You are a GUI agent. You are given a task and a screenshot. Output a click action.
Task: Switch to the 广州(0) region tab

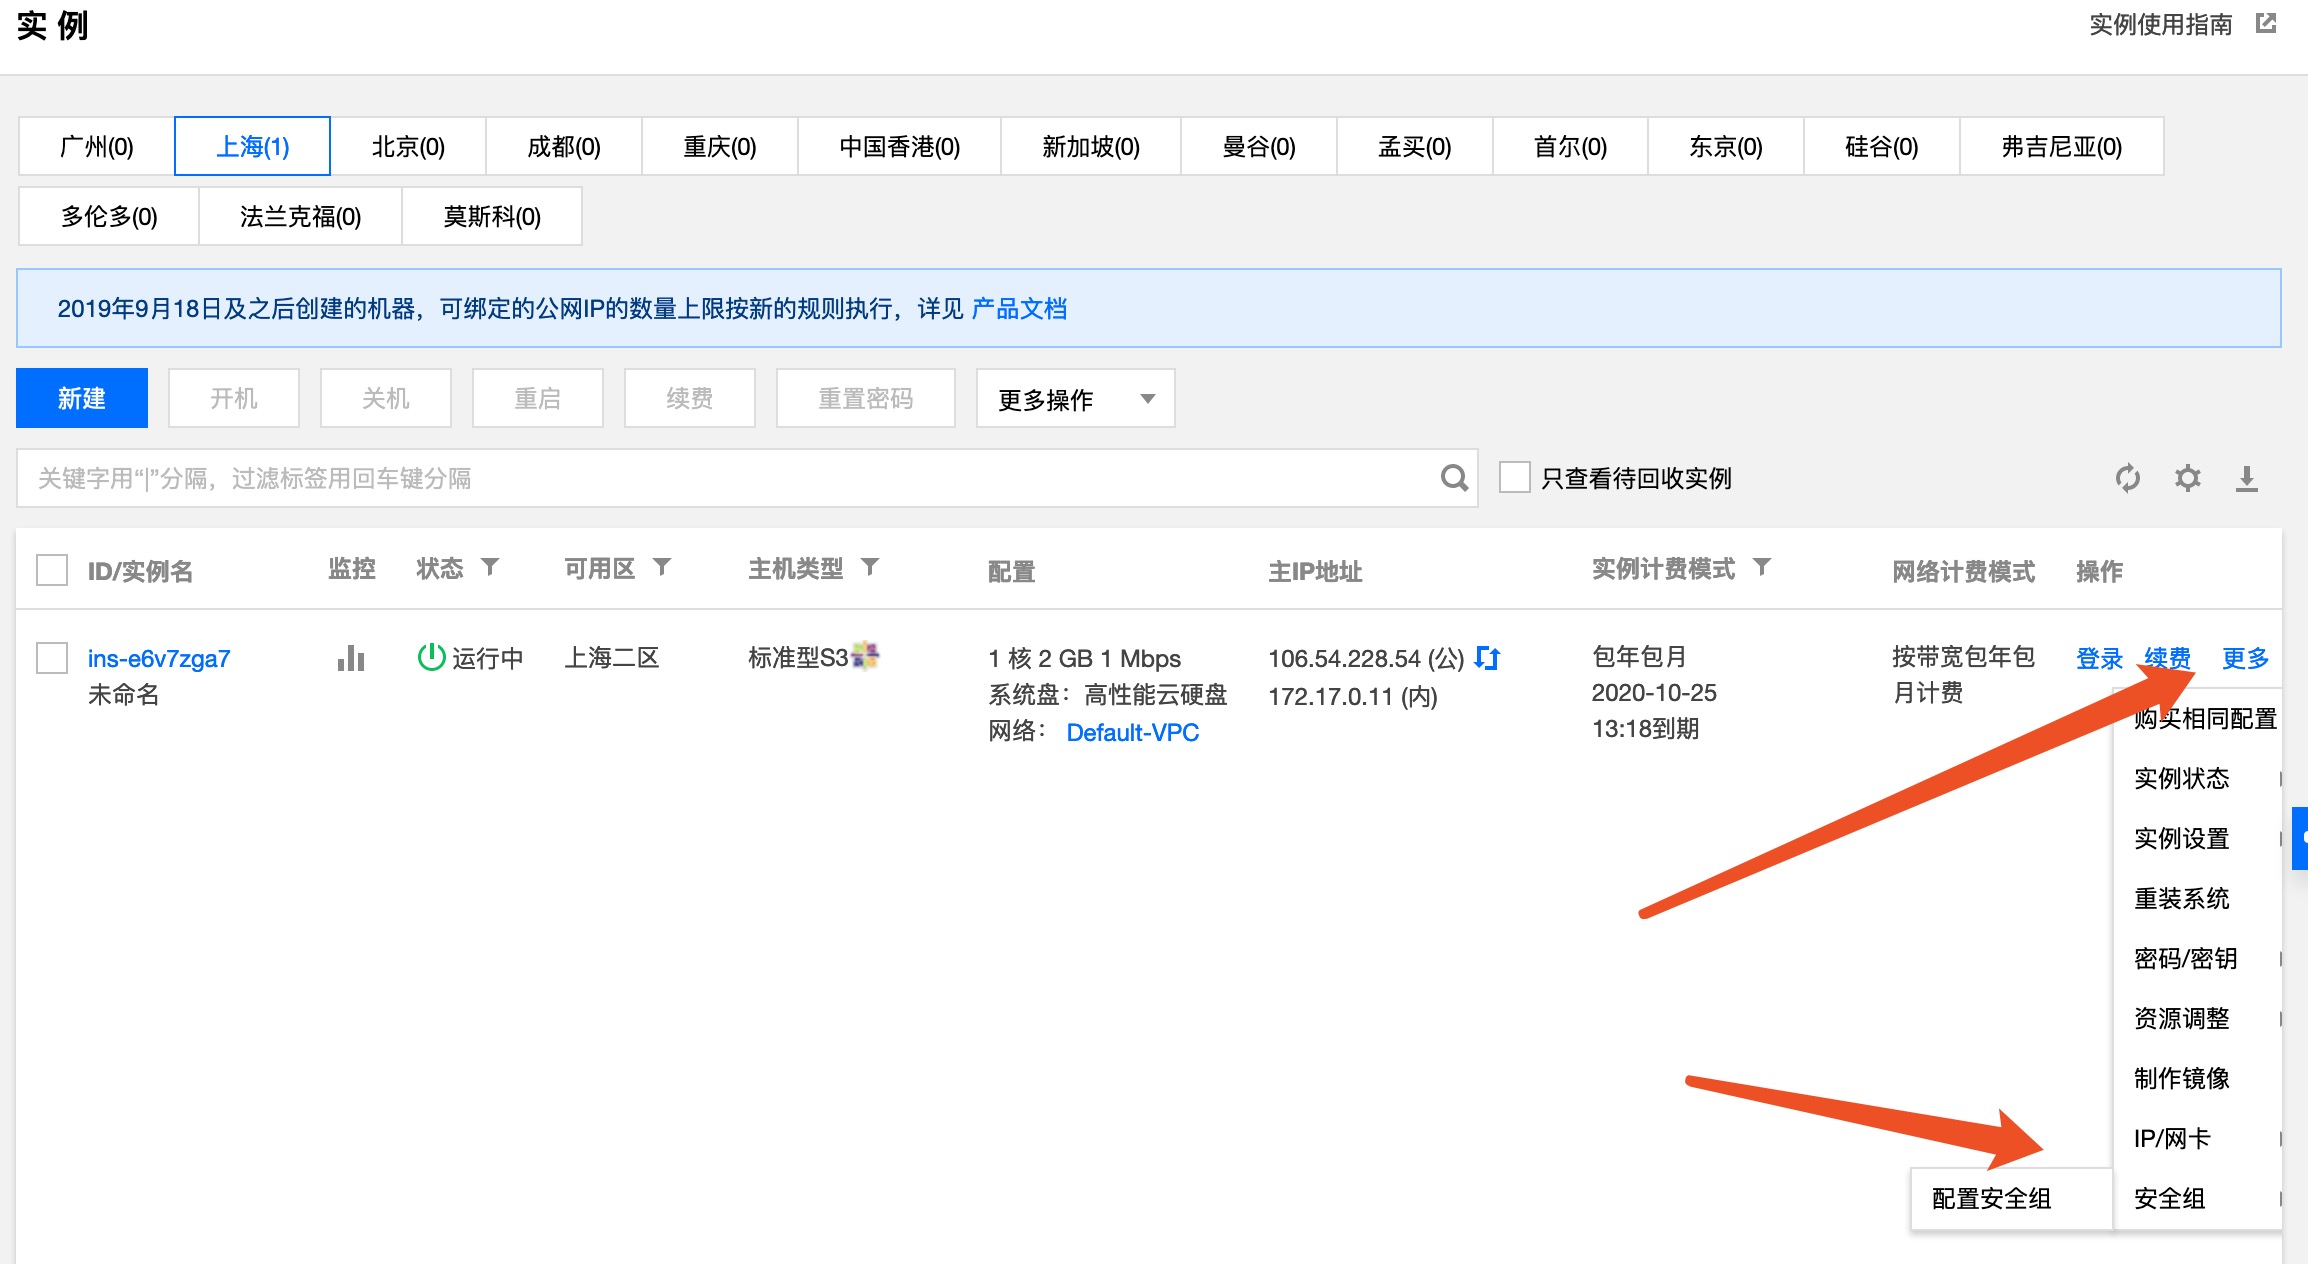point(96,147)
